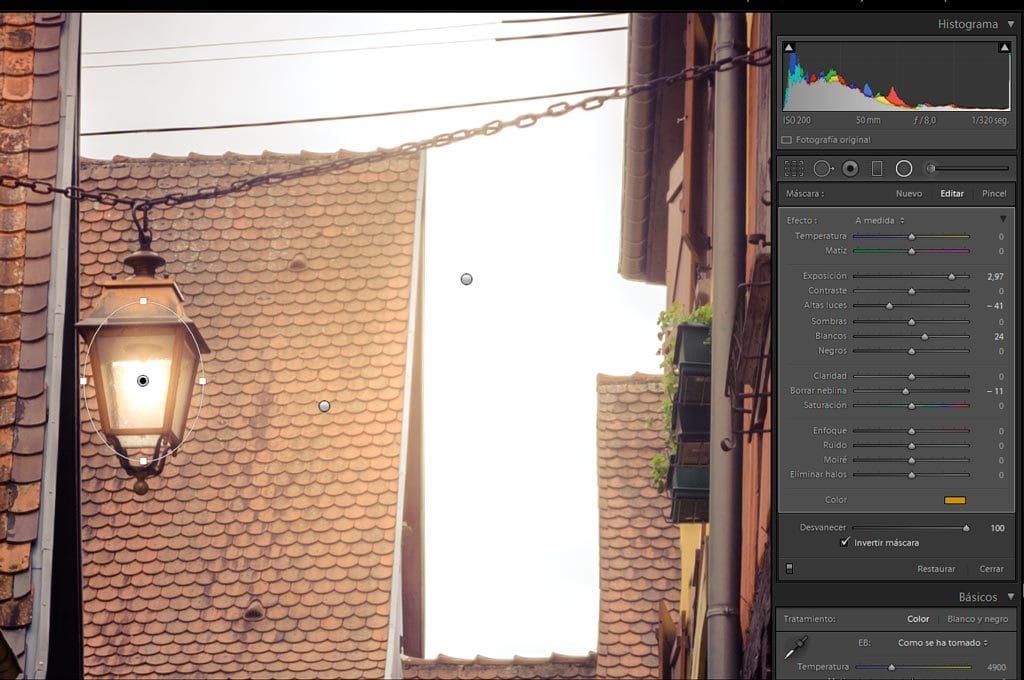Switch mask mode to Pincel
This screenshot has width=1024, height=680.
(994, 193)
